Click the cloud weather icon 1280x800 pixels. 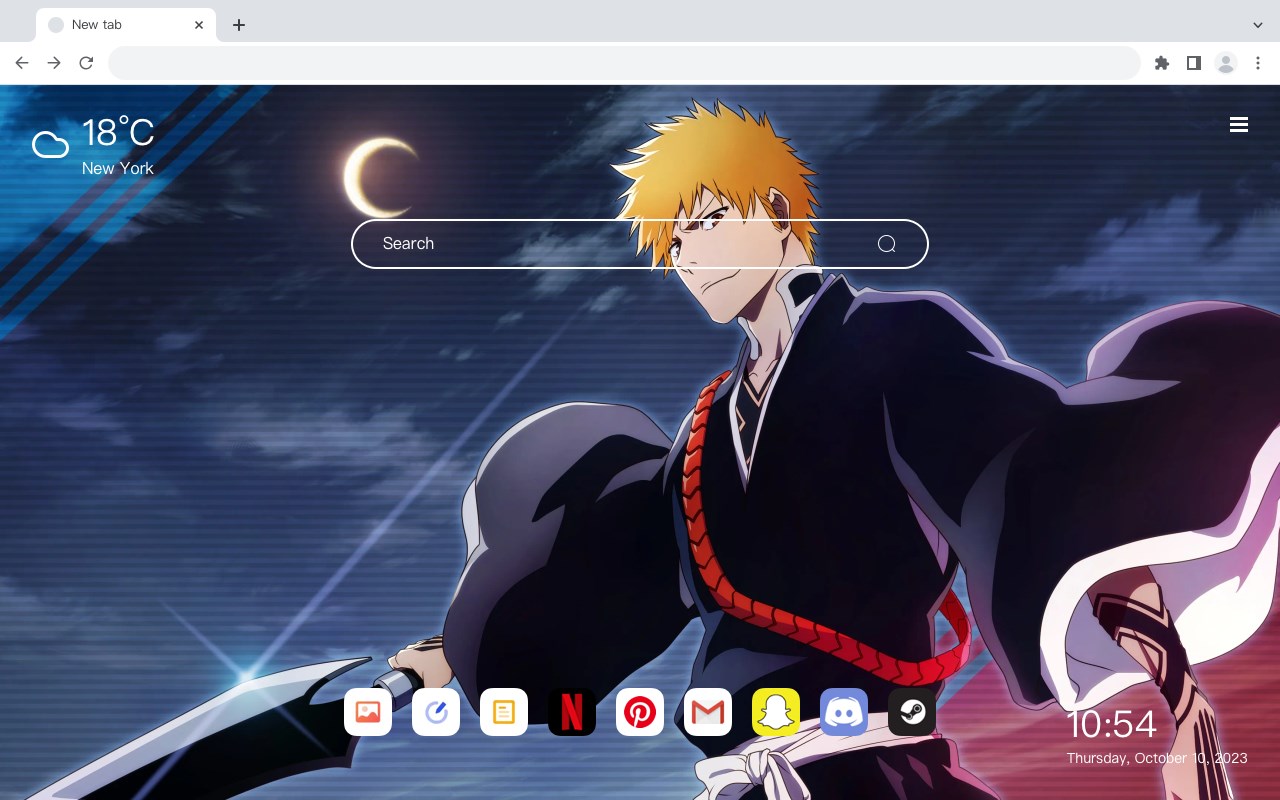(51, 145)
